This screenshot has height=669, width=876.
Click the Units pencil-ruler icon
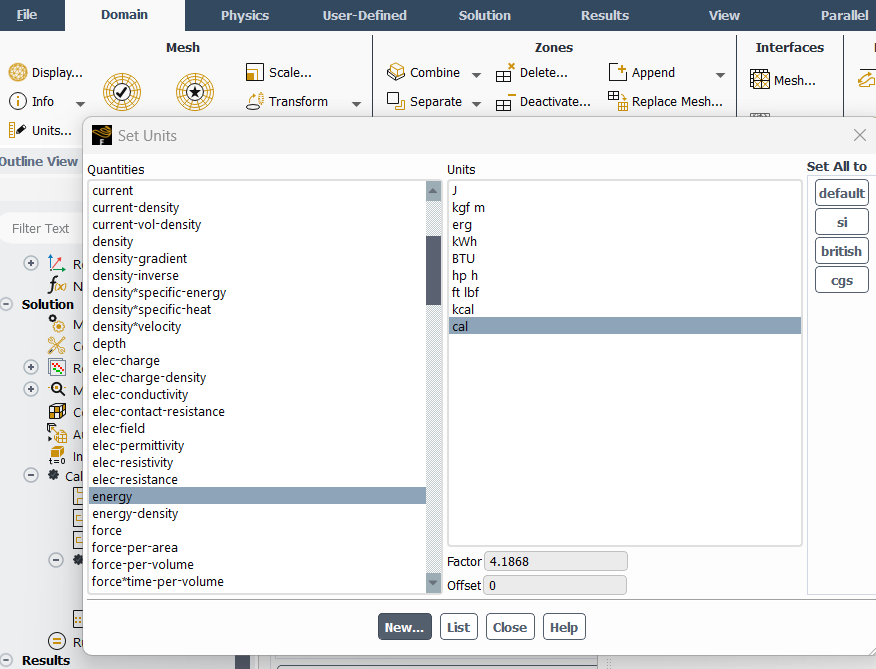[17, 130]
